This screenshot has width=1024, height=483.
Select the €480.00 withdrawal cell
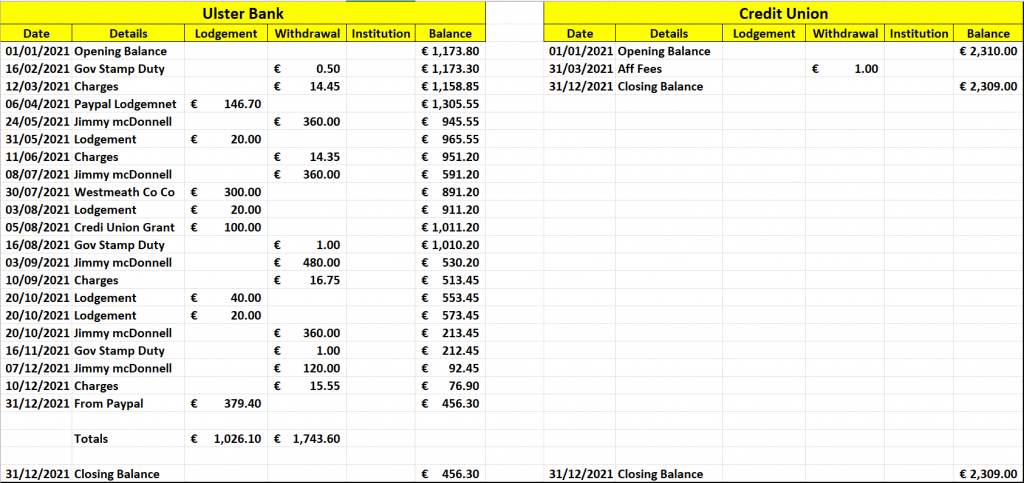(308, 263)
